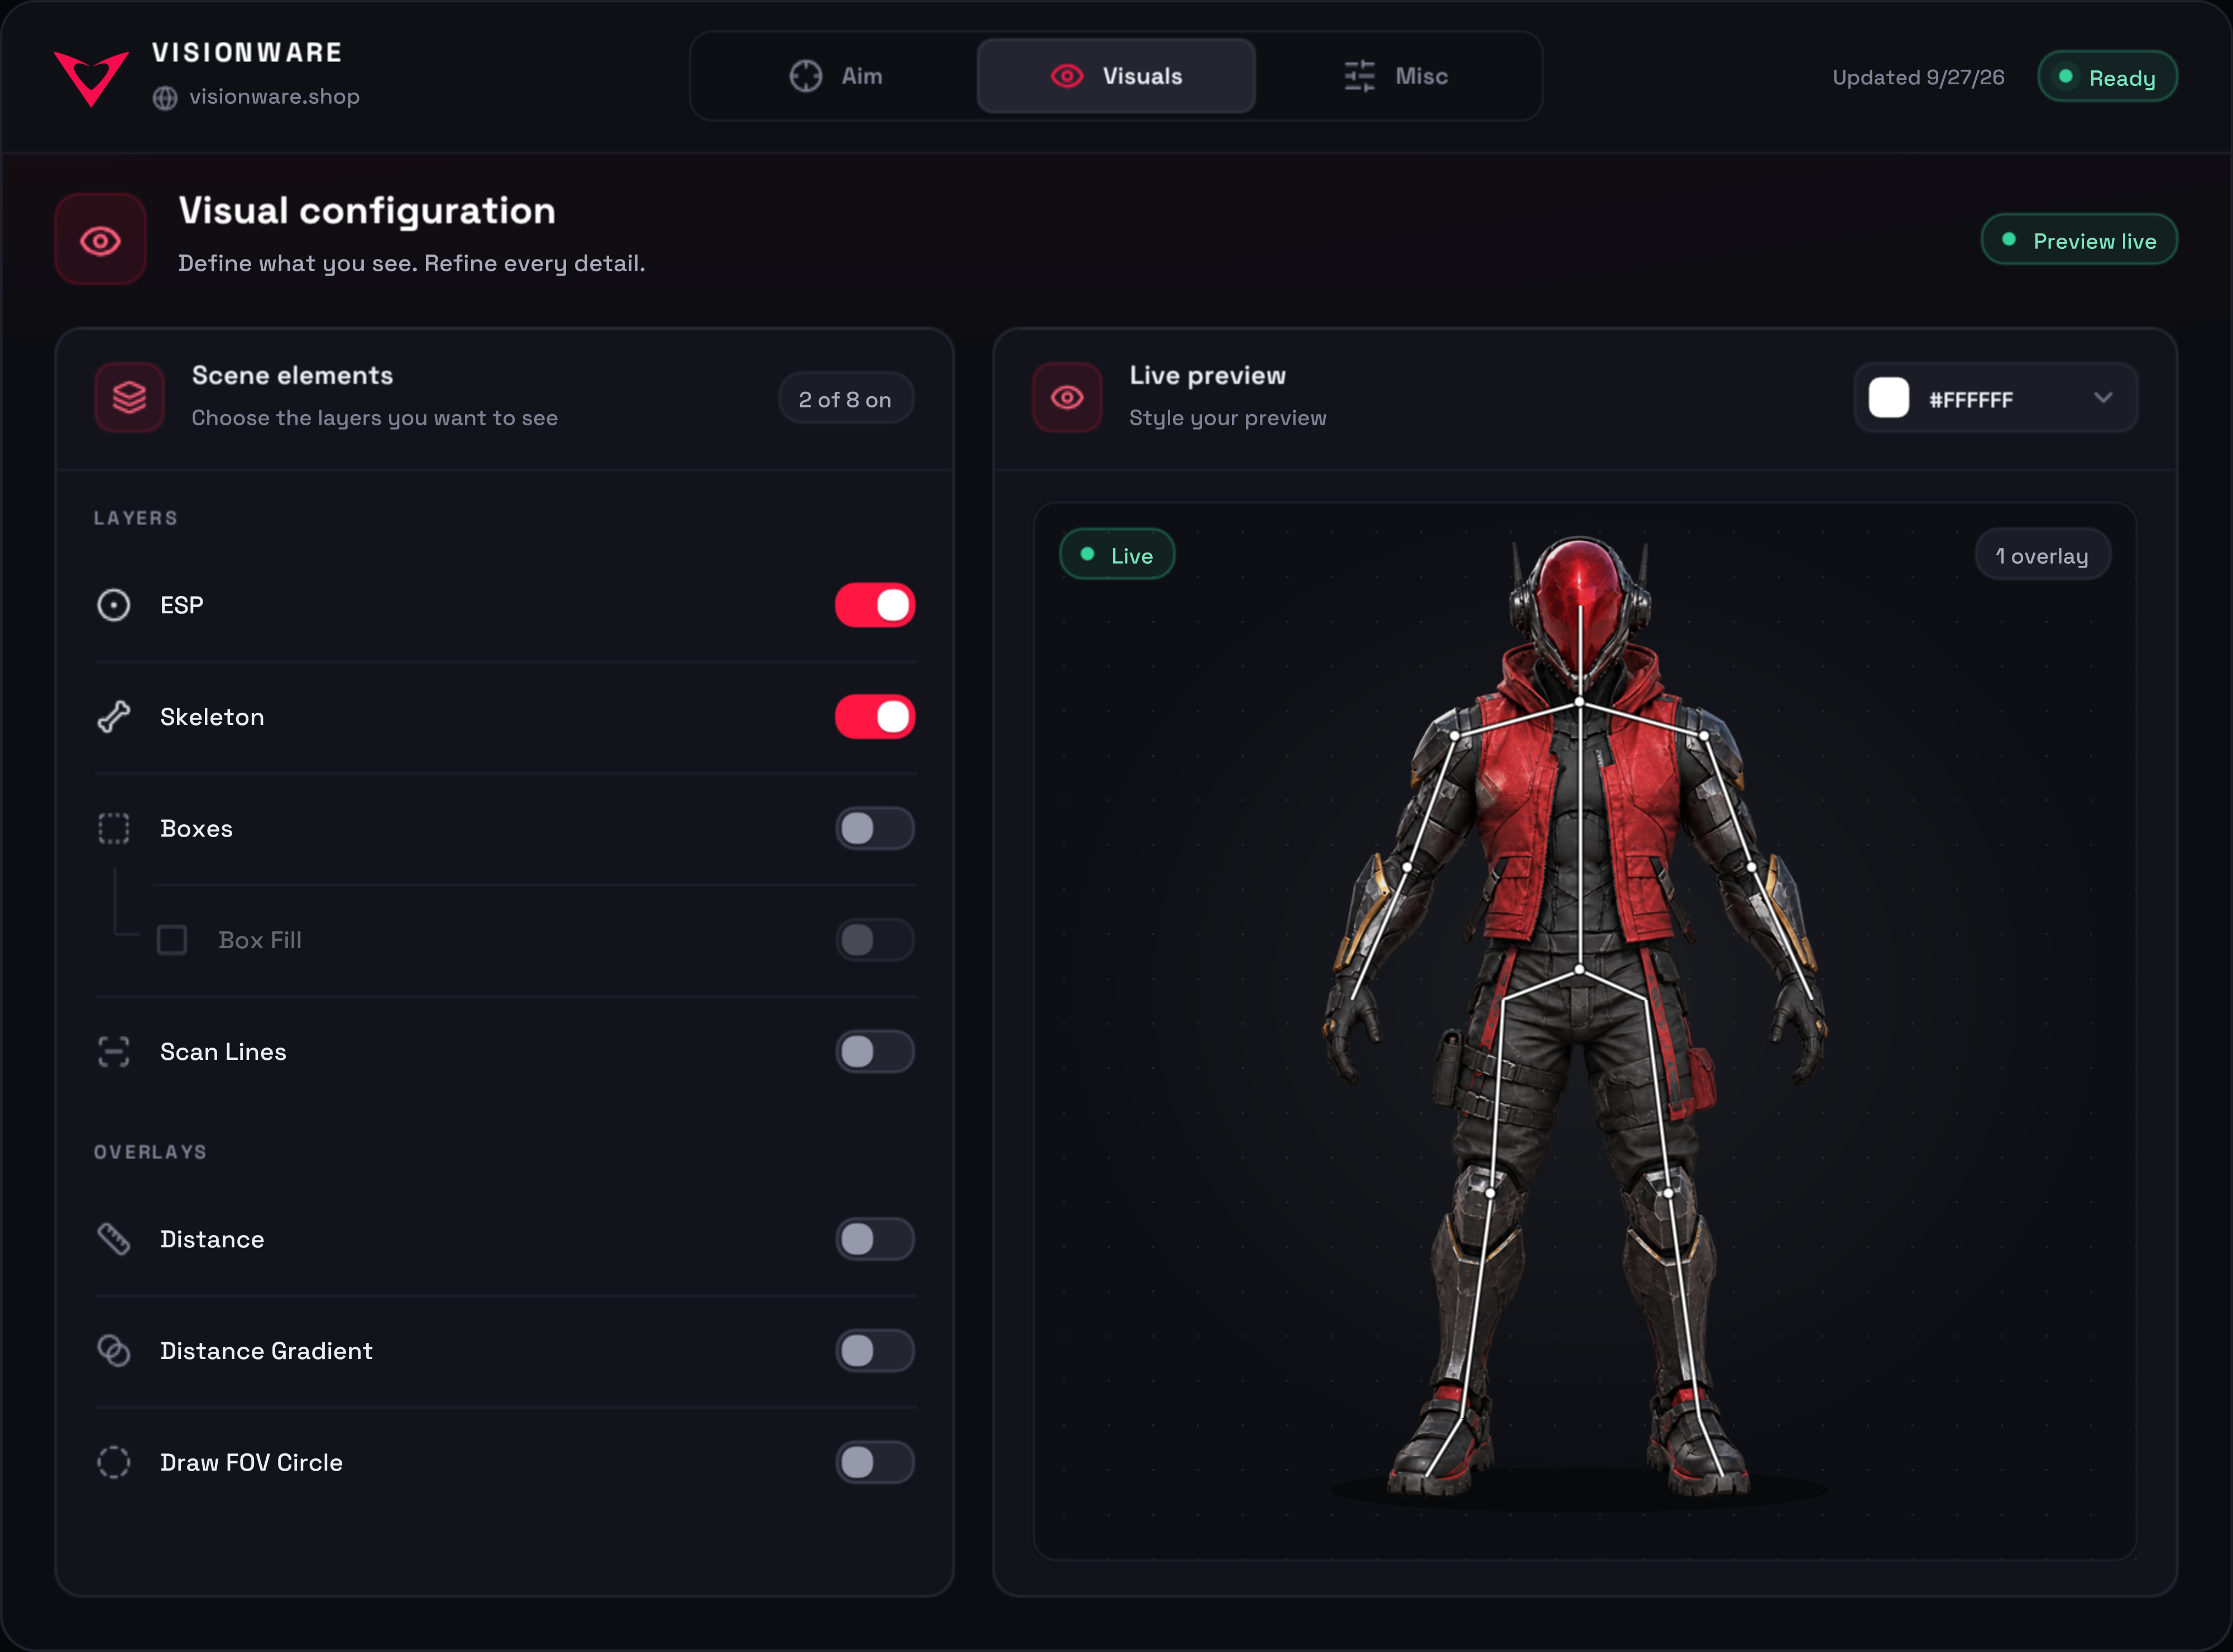Click the Boxes label
Viewport: 2233px width, 1652px height.
[x=196, y=828]
